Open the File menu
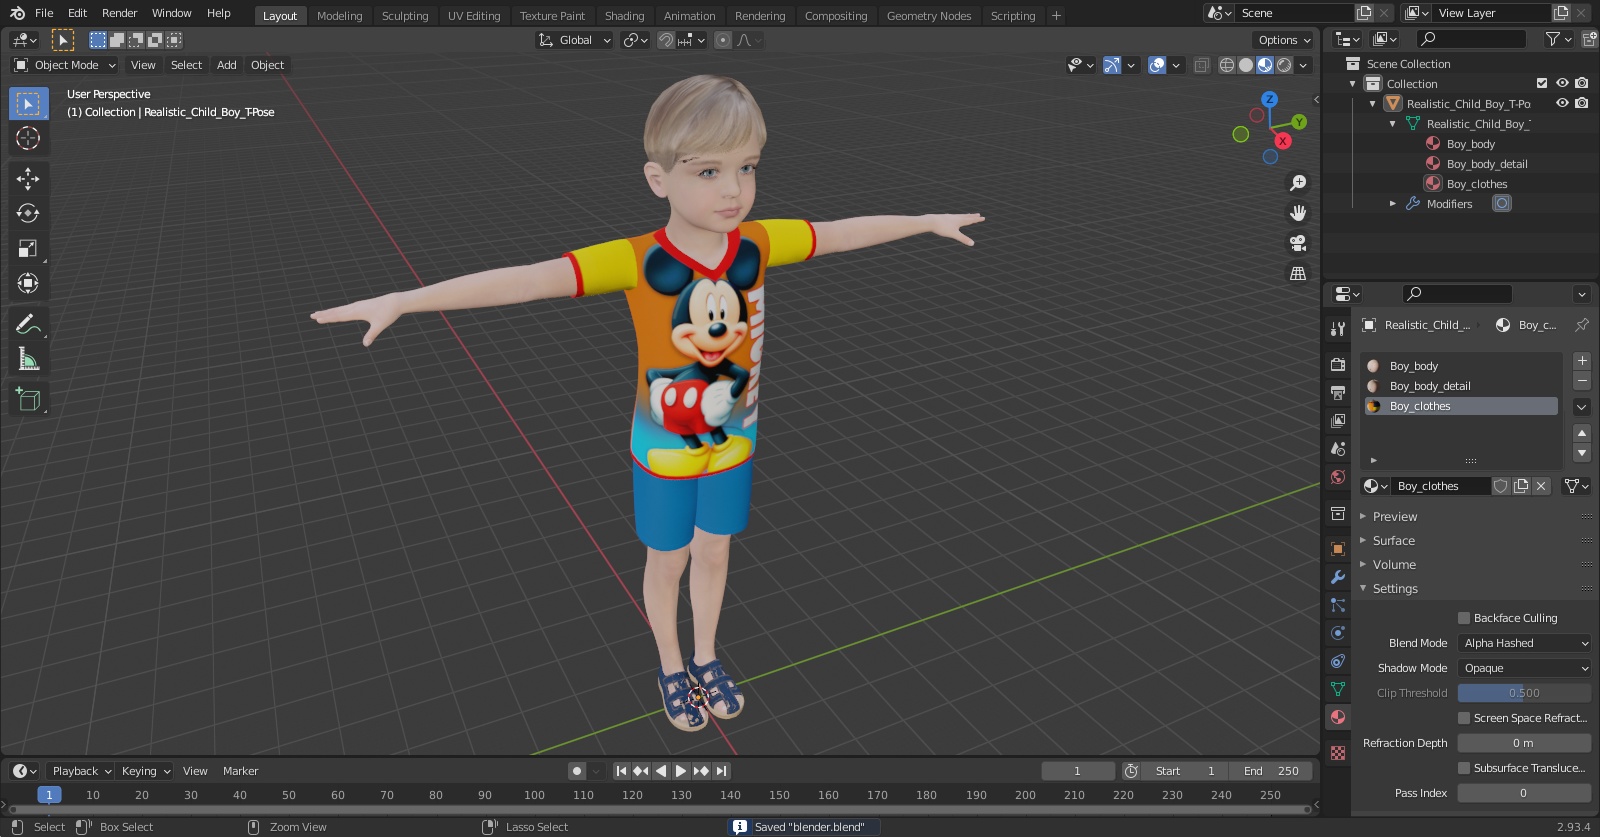 (x=44, y=13)
